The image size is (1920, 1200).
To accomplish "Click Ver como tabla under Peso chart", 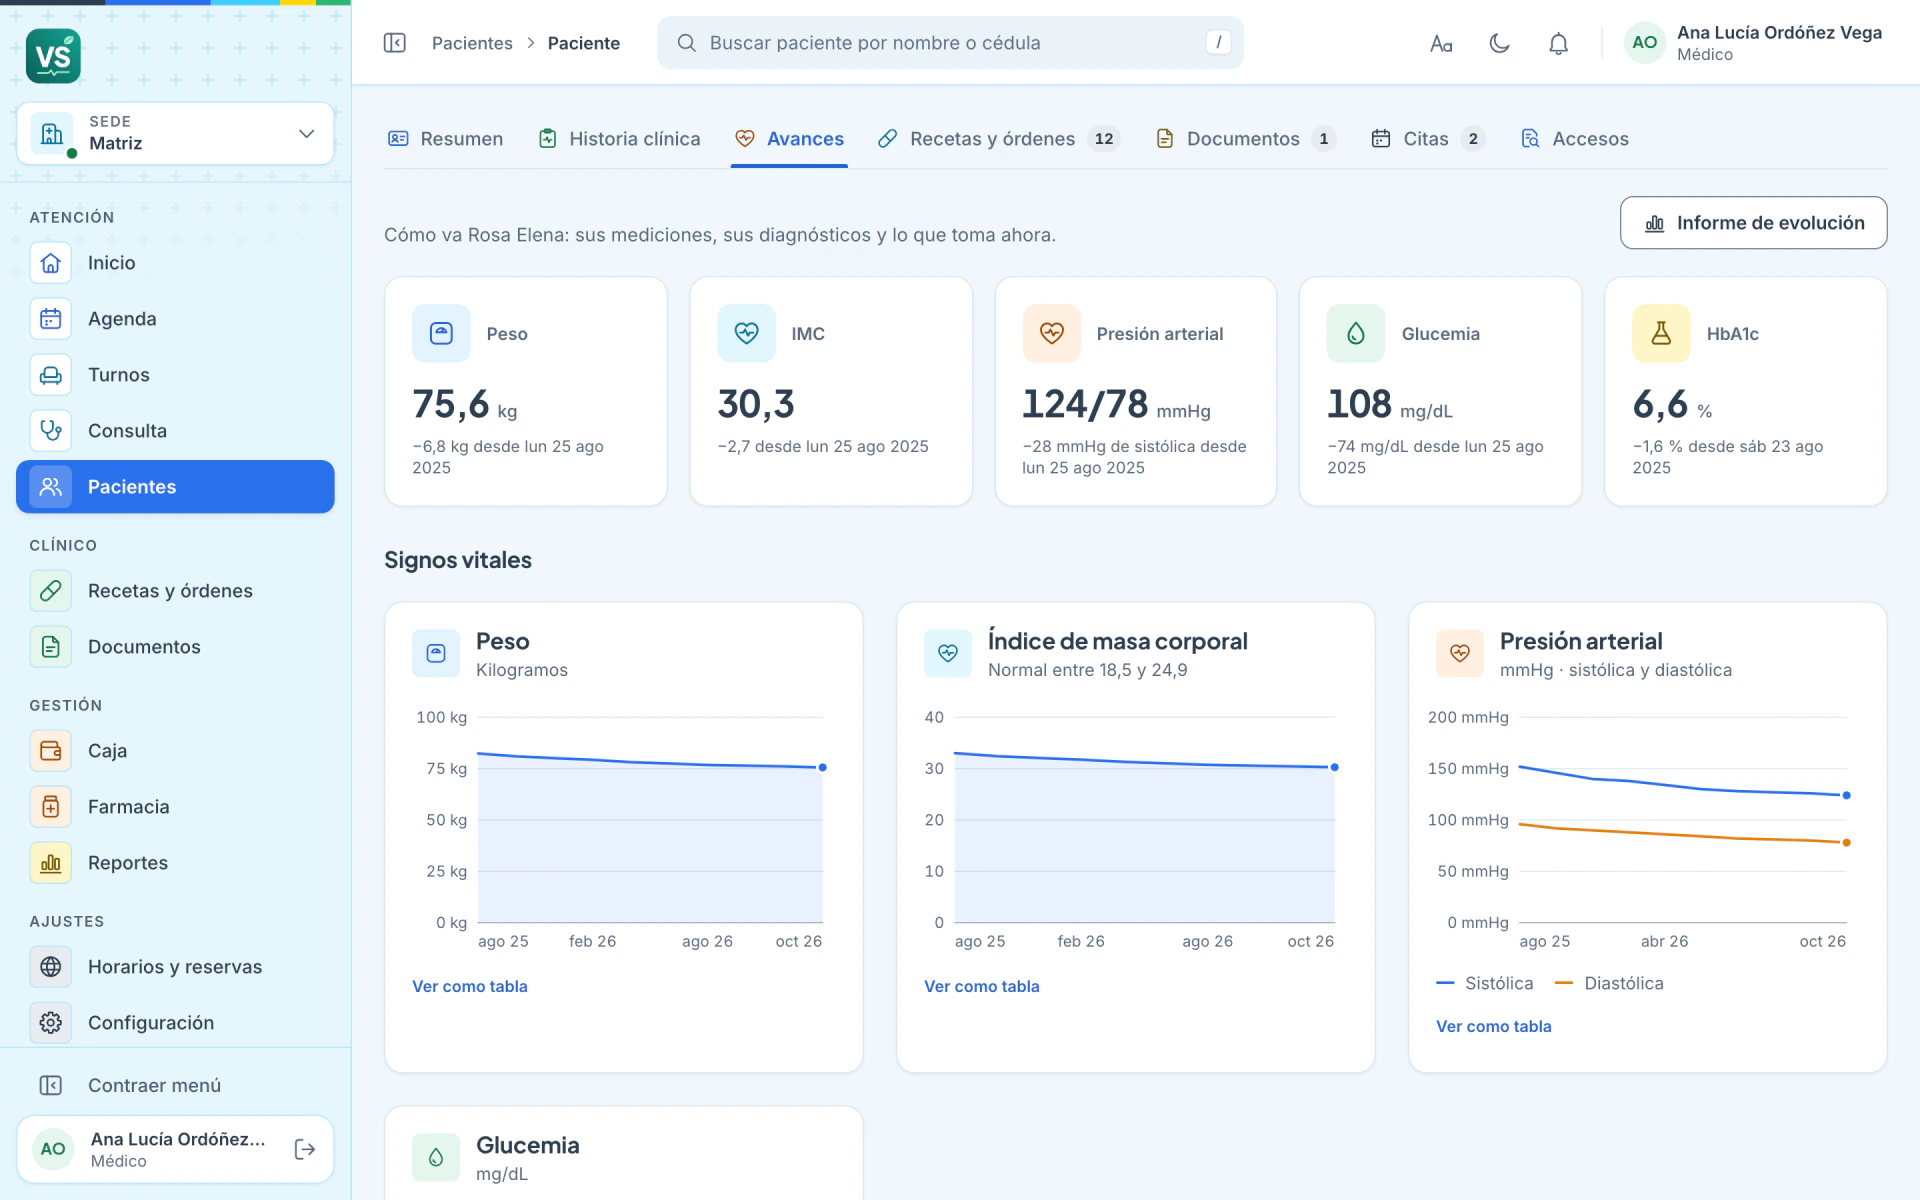I will 470,986.
